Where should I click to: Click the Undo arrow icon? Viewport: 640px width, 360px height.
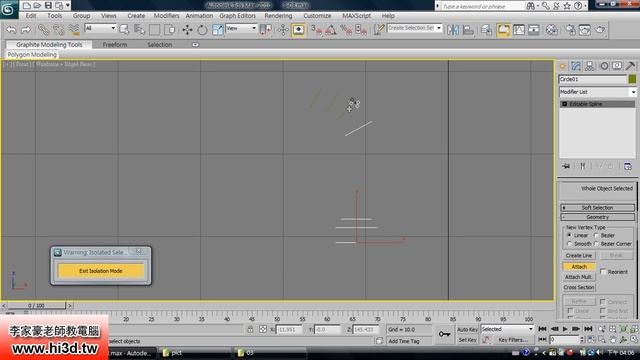[x=11, y=30]
